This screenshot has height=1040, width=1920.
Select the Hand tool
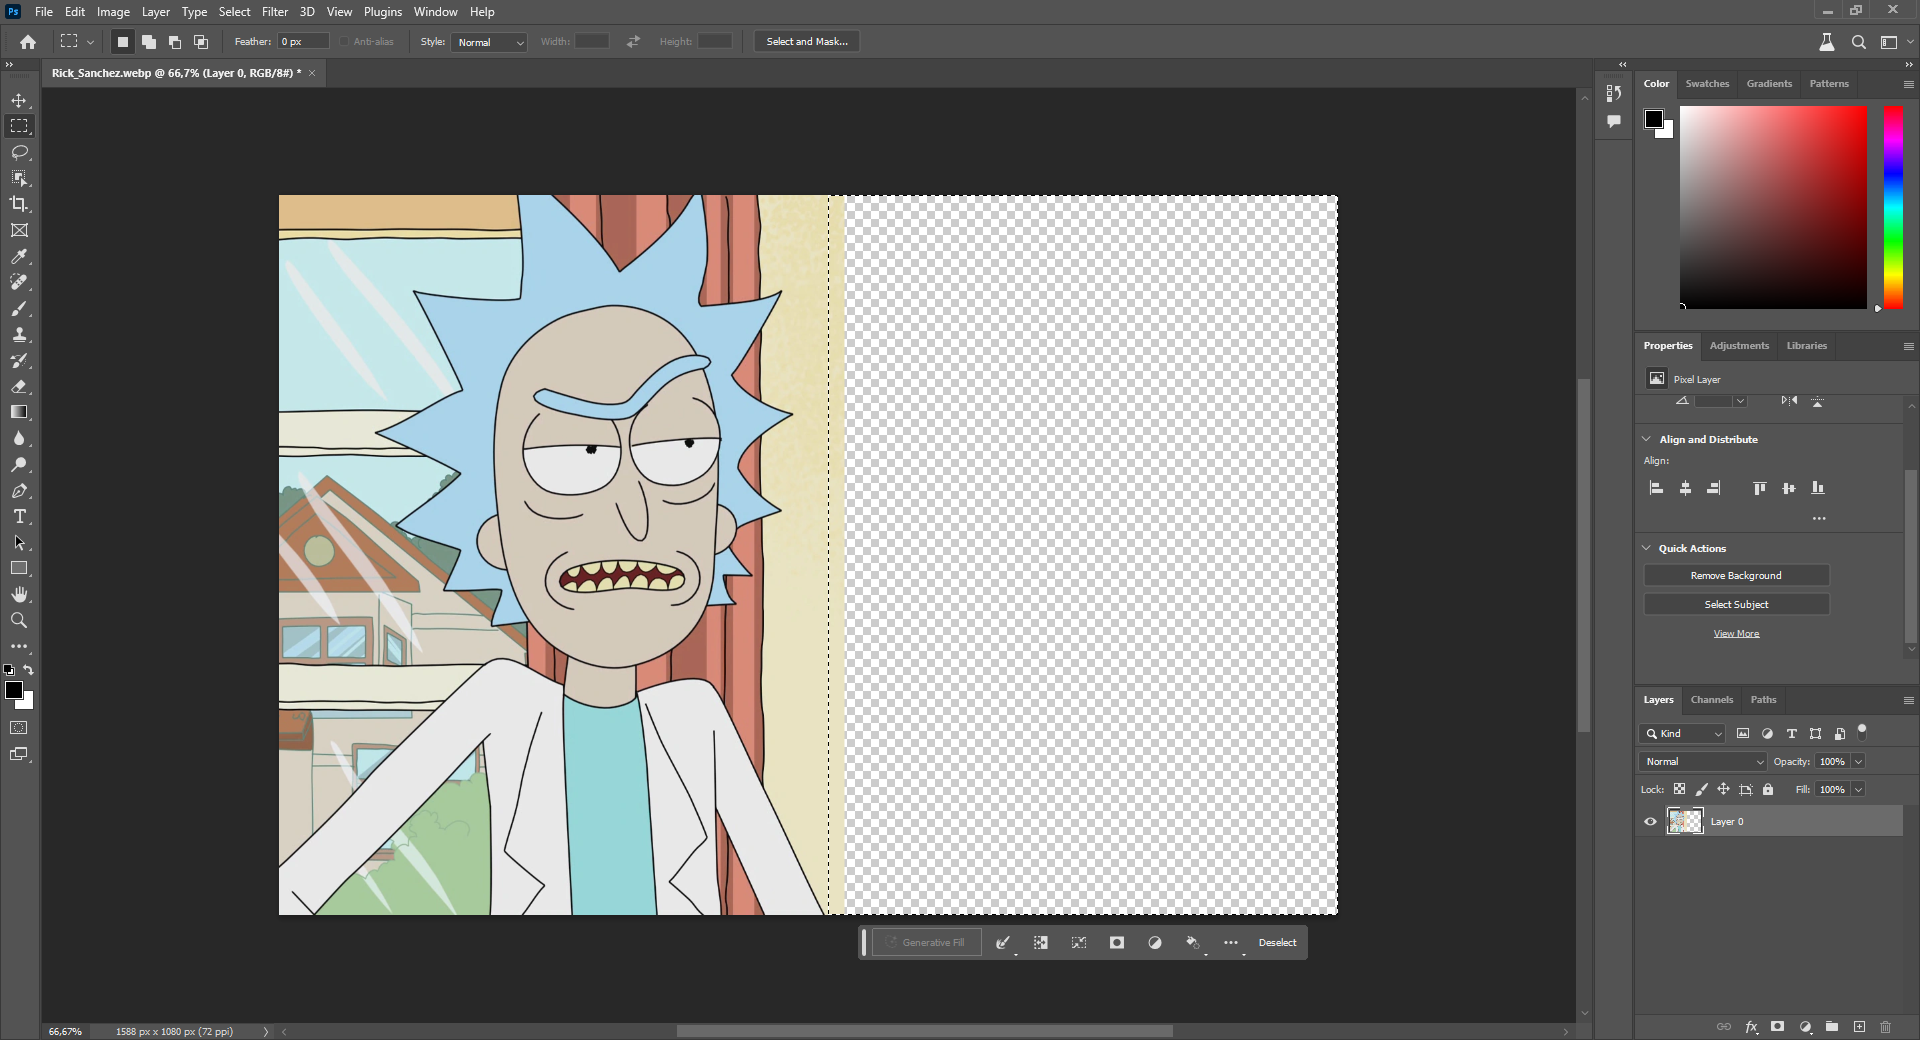(19, 594)
